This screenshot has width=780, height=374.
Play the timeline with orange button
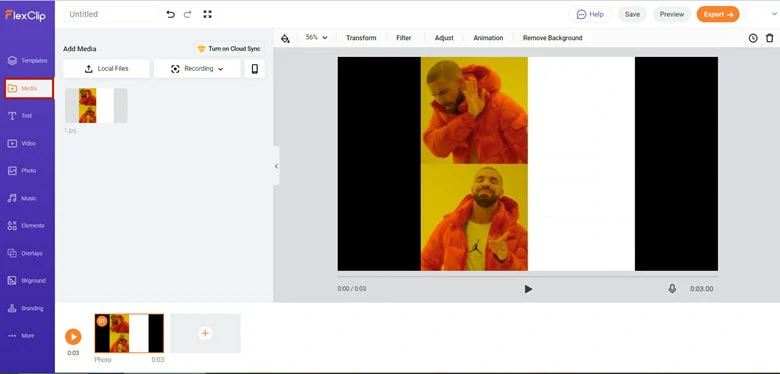point(73,337)
